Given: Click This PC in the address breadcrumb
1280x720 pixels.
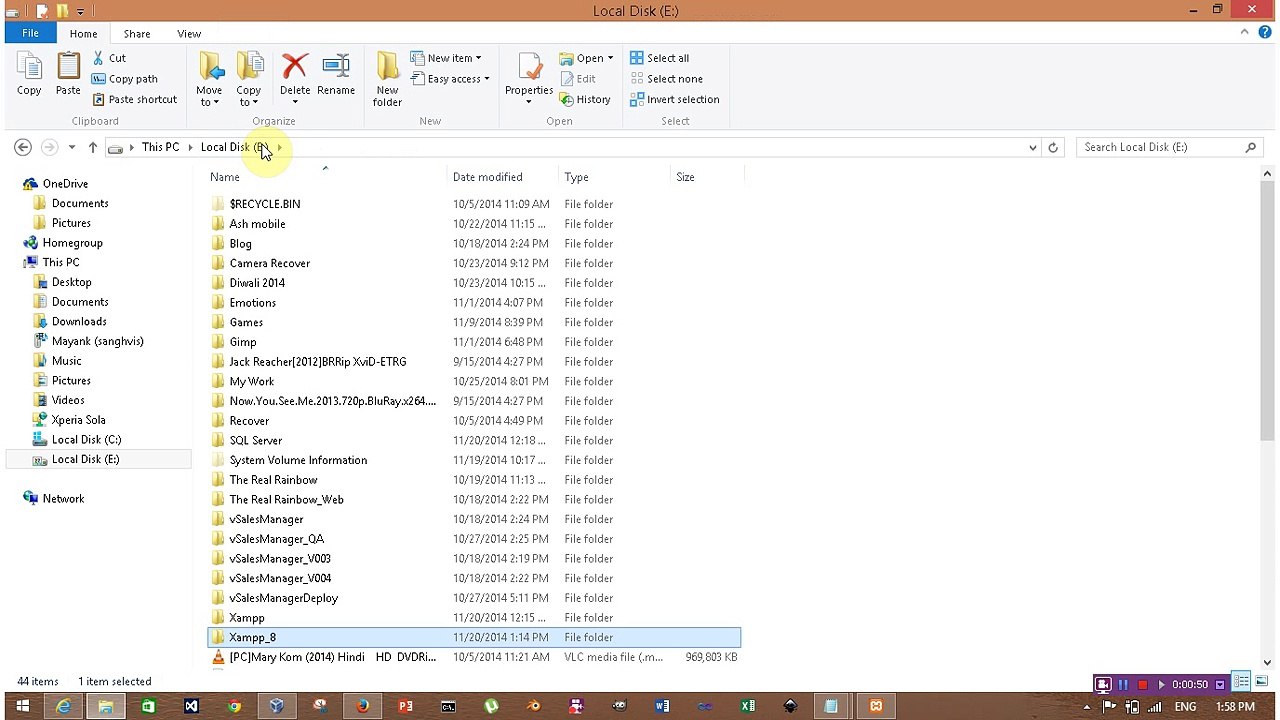Looking at the screenshot, I should click(160, 147).
